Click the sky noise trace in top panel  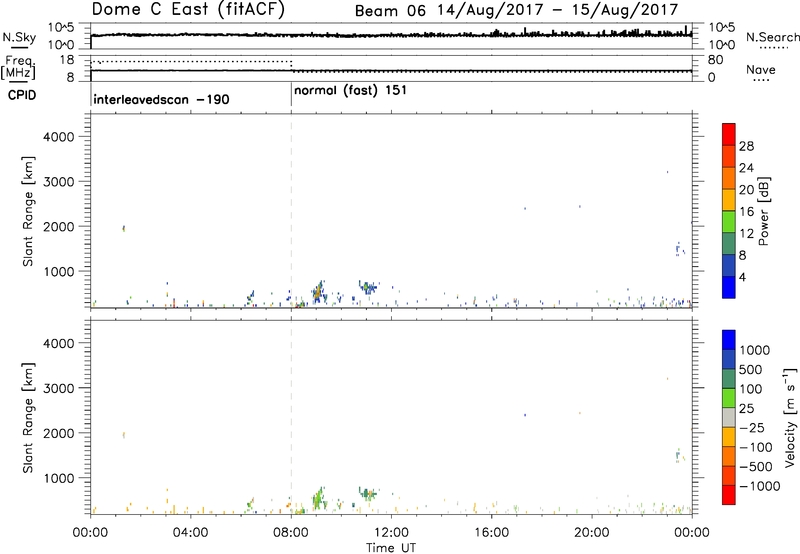point(391,35)
